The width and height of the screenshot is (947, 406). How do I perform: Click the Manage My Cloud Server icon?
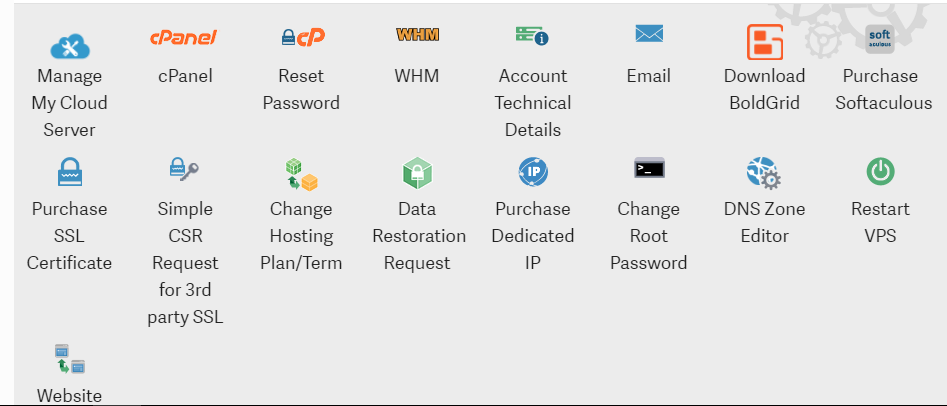click(69, 45)
